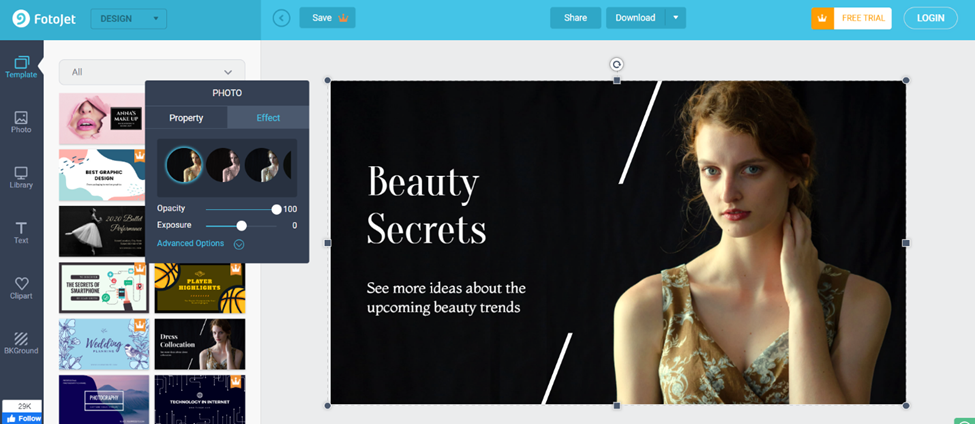Click the LOGIN button
The image size is (975, 424).
pos(931,18)
